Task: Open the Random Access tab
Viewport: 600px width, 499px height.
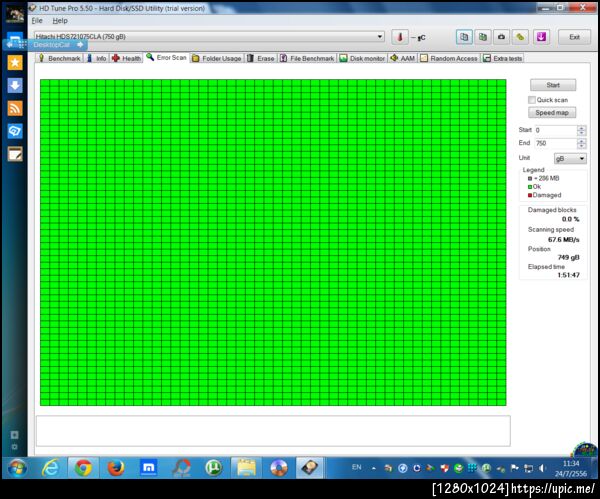Action: tap(449, 58)
